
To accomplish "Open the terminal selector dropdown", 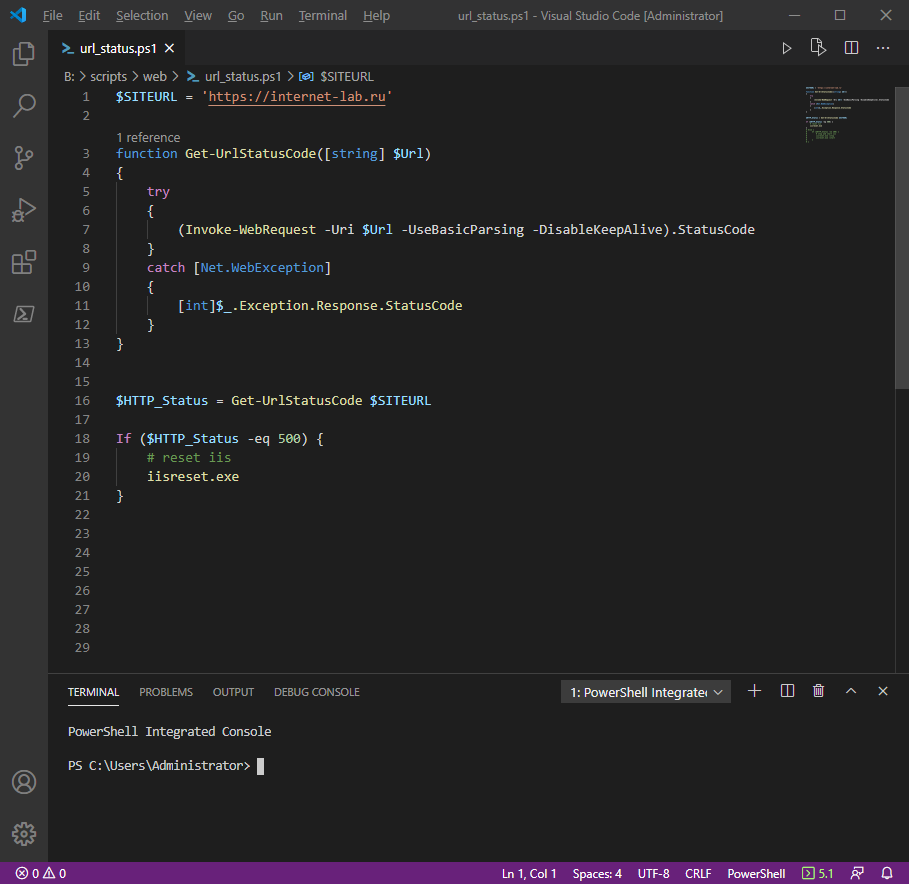I will tap(646, 692).
